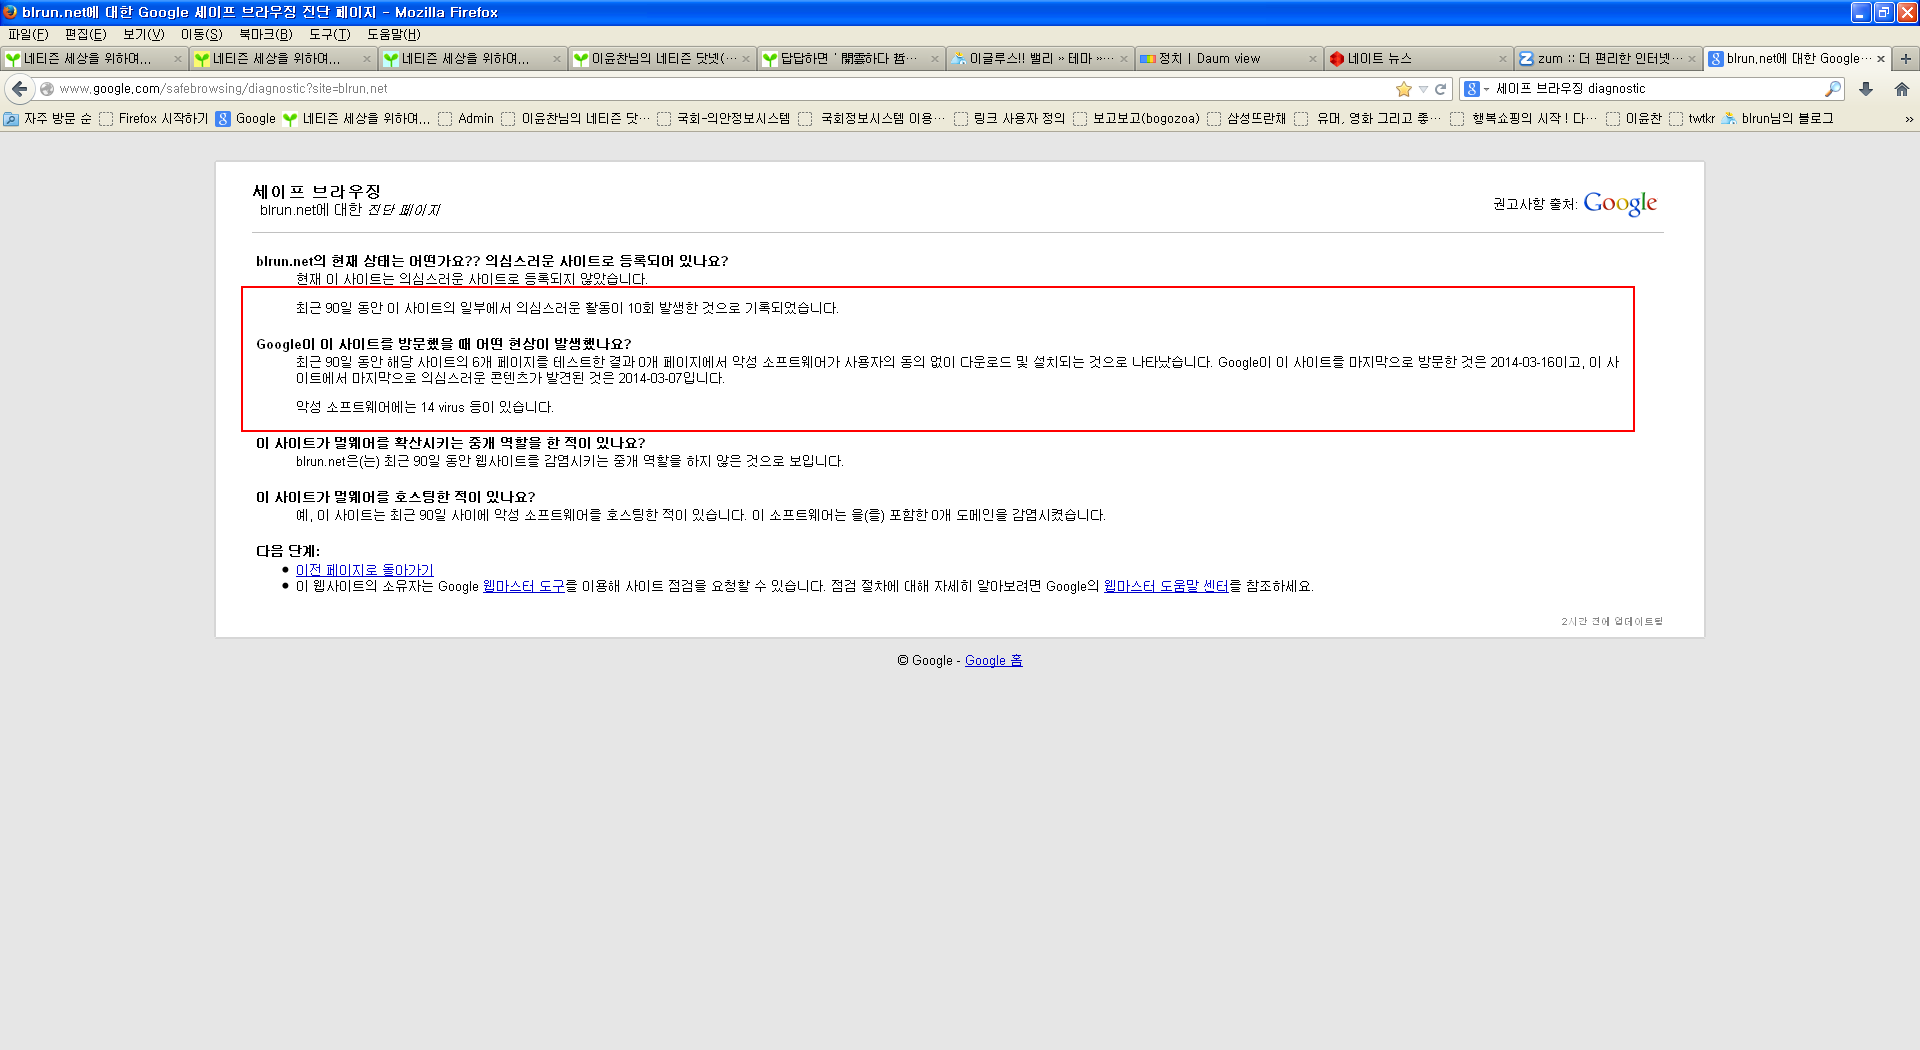Open the '링크 사용자 정의' bookmark
The image size is (1920, 1050).
pyautogui.click(x=1010, y=119)
